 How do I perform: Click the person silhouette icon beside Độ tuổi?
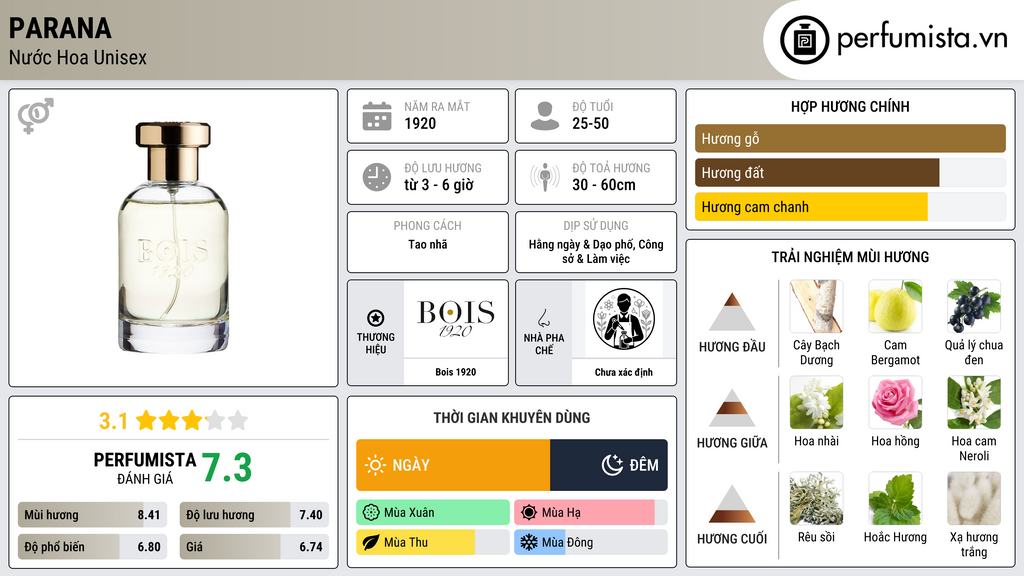(545, 116)
